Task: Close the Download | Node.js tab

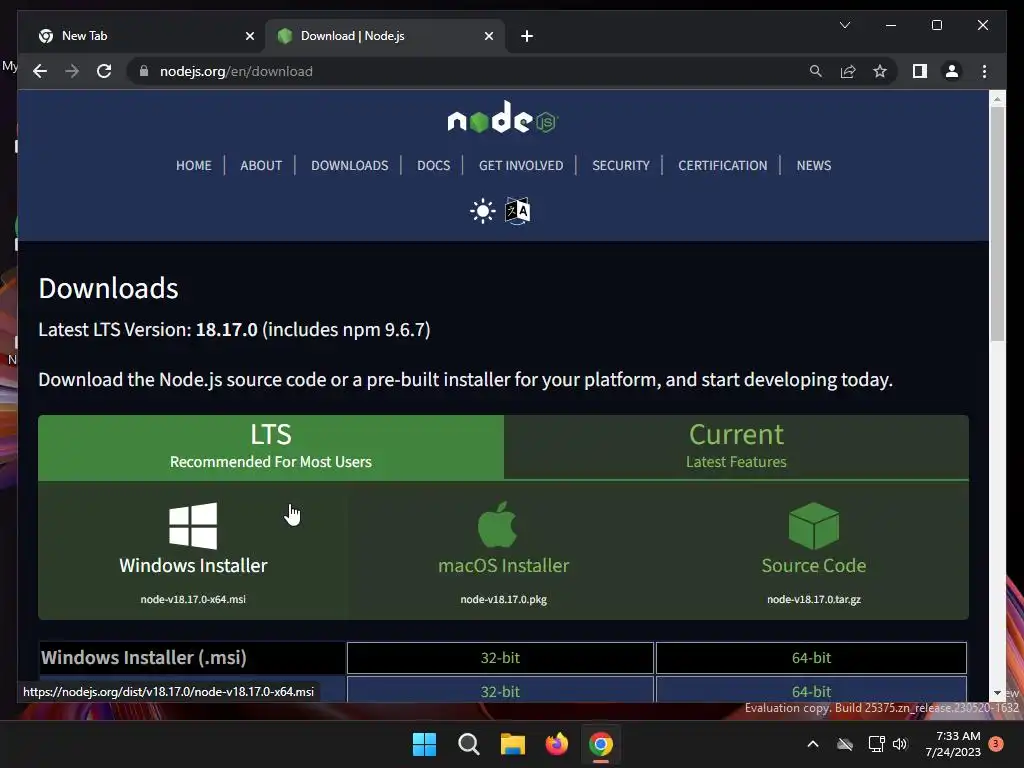Action: (x=488, y=36)
